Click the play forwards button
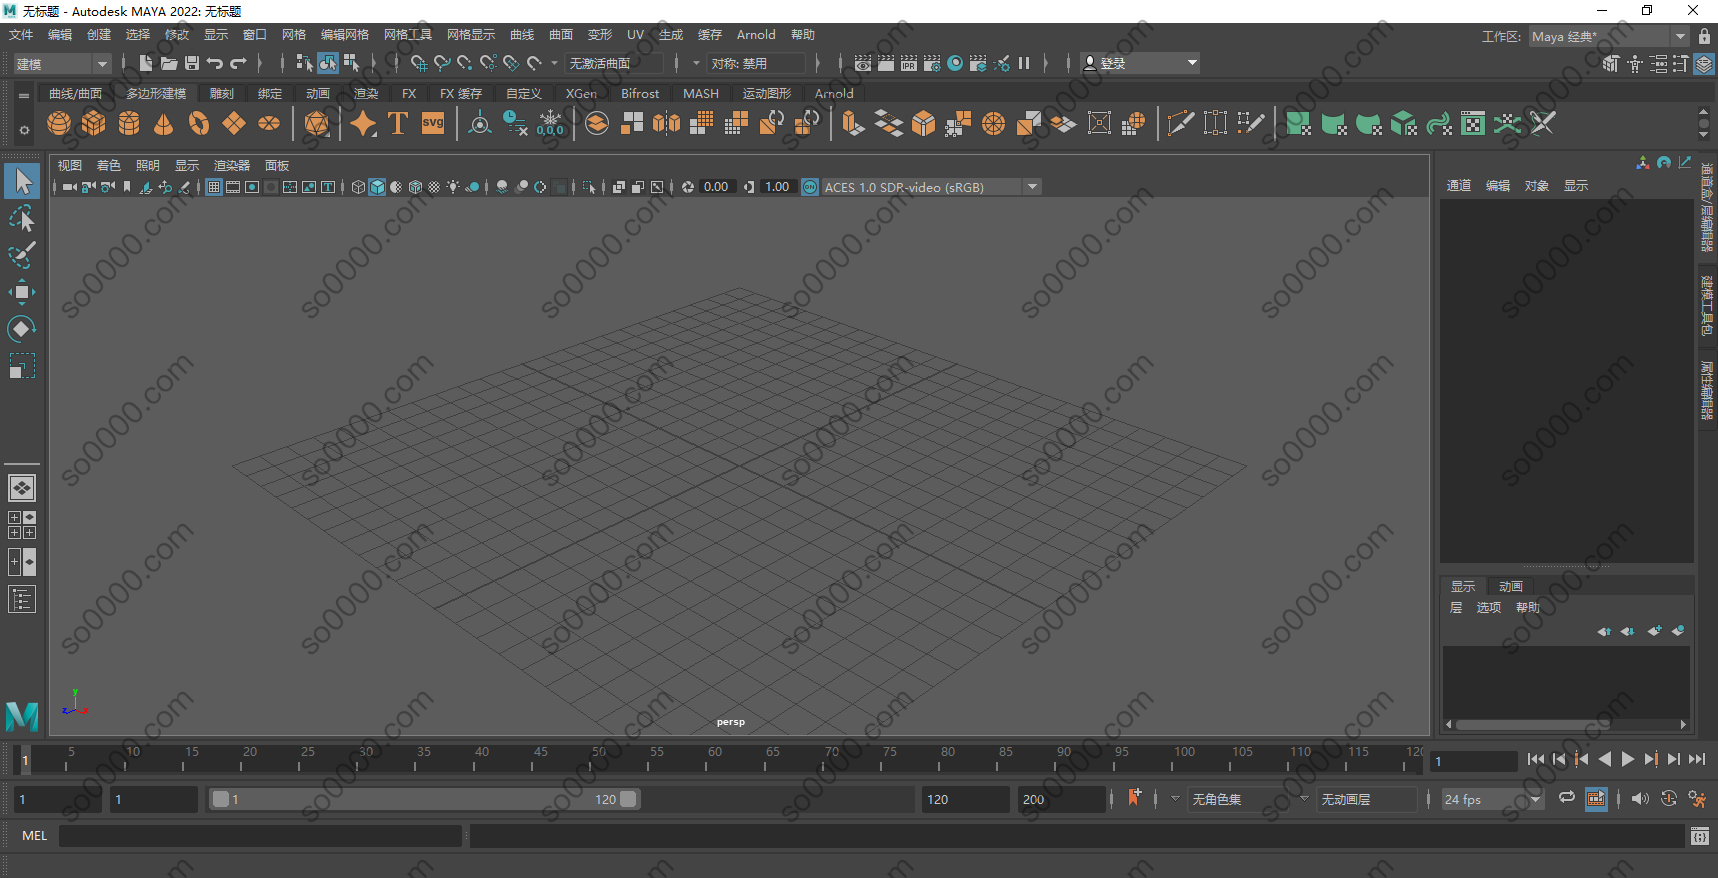The width and height of the screenshot is (1718, 878). click(x=1628, y=760)
